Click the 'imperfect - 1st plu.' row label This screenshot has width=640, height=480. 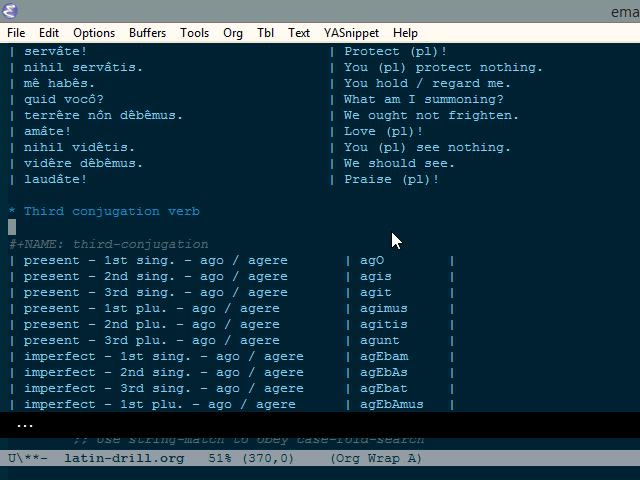[x=160, y=404]
